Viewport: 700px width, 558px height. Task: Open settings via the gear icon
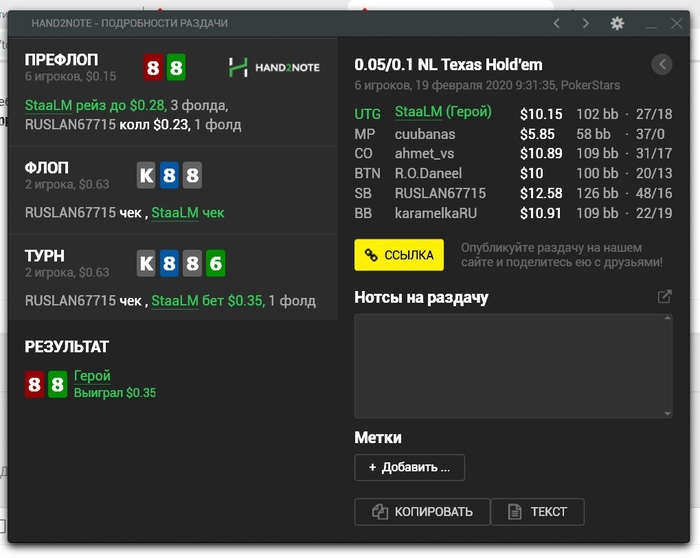[x=617, y=23]
